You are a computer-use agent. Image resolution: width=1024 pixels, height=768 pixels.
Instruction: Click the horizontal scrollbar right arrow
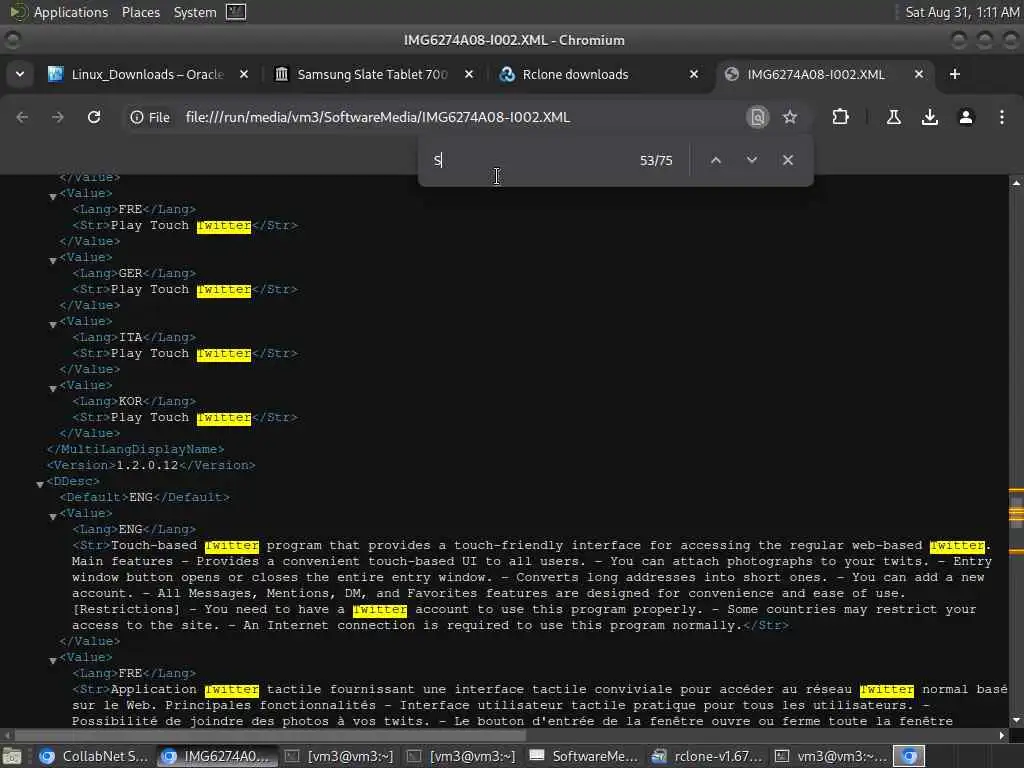[x=1002, y=735]
